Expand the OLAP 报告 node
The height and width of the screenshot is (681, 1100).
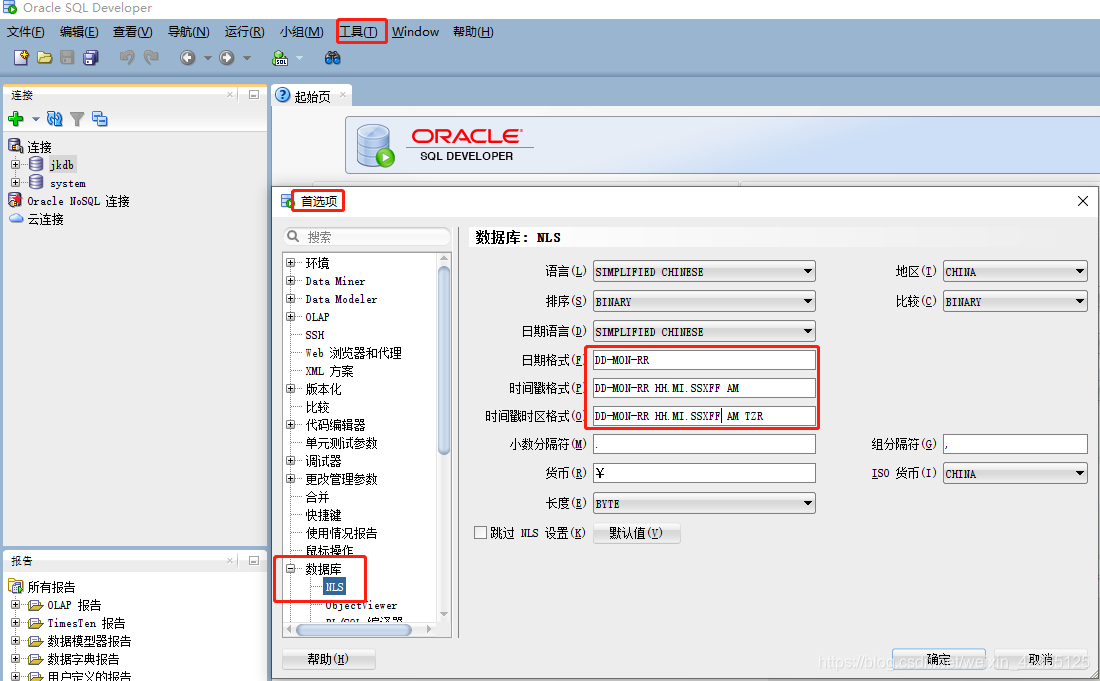pos(15,605)
